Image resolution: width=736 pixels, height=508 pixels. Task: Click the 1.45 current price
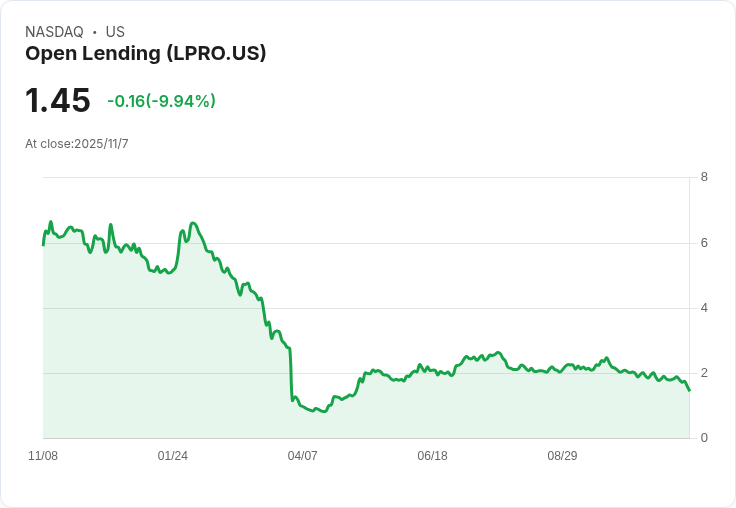click(x=58, y=100)
